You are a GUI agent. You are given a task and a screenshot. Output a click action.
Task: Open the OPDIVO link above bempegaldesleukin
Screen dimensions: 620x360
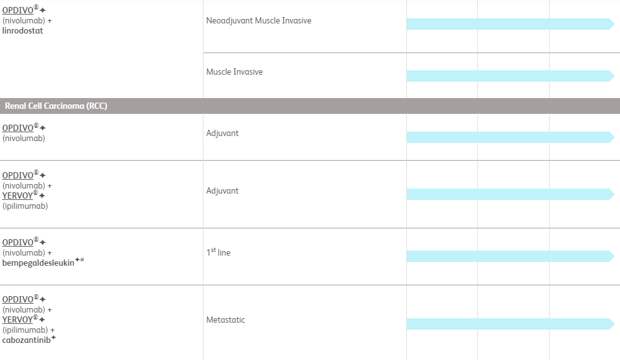click(18, 243)
